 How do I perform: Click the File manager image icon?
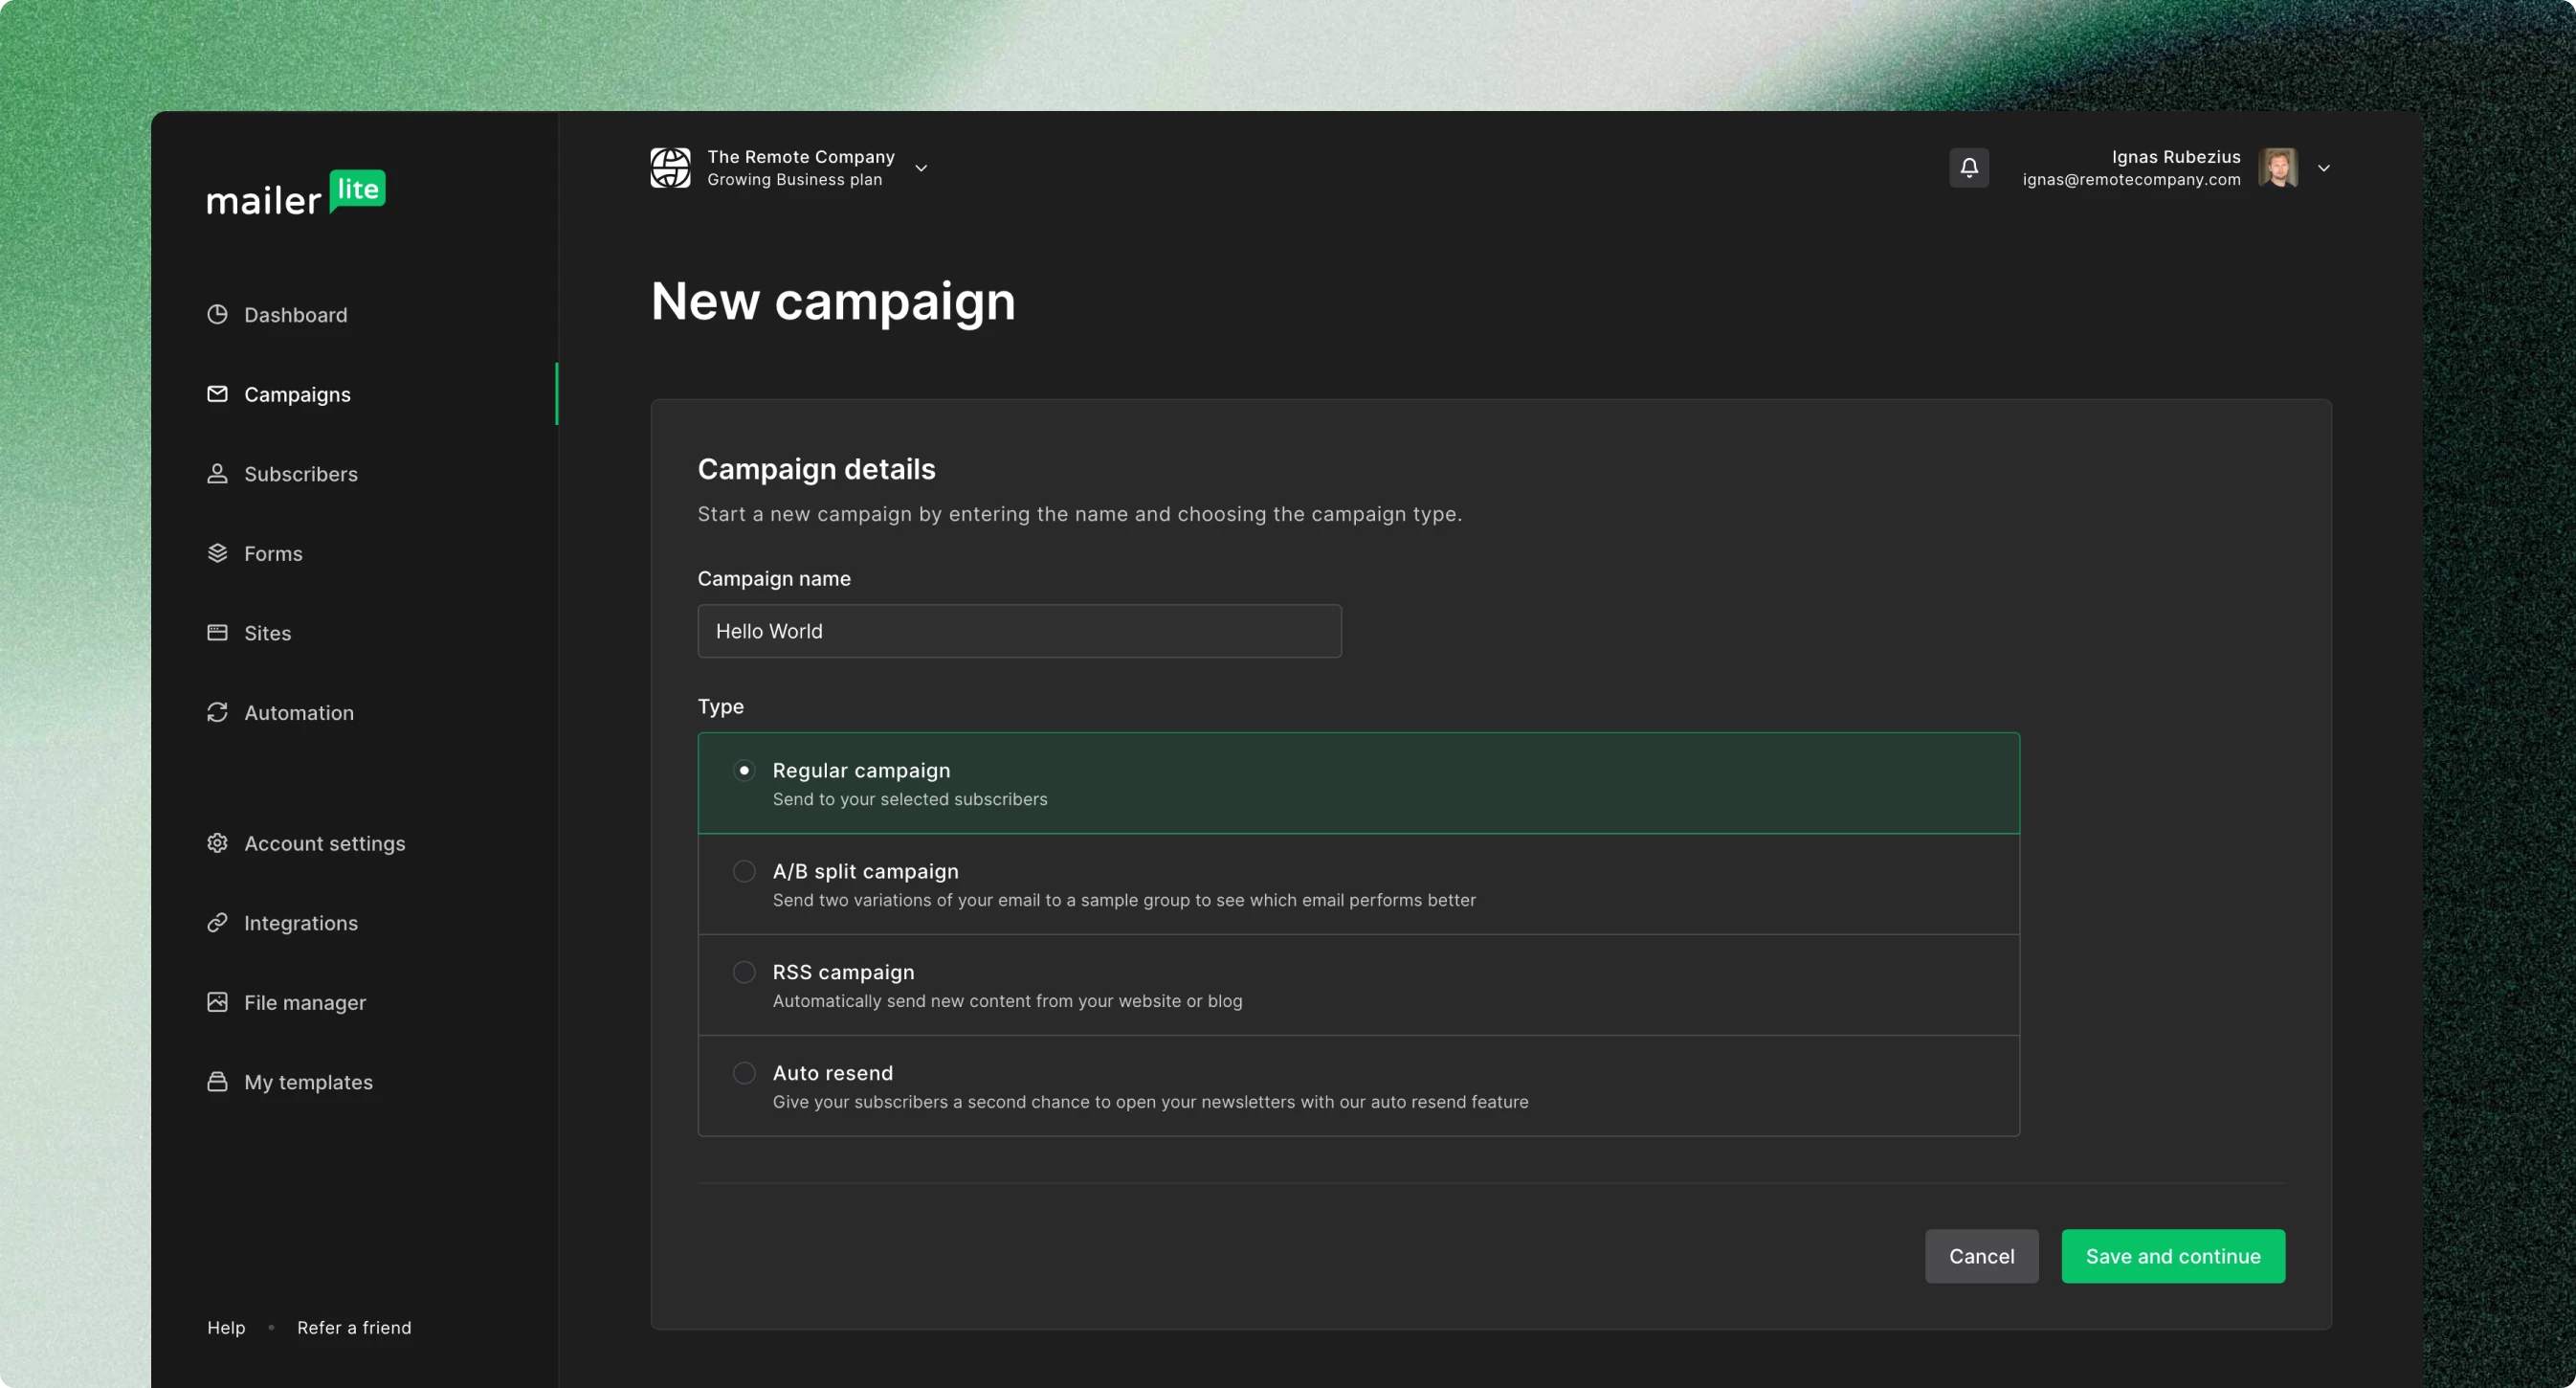pos(217,1002)
